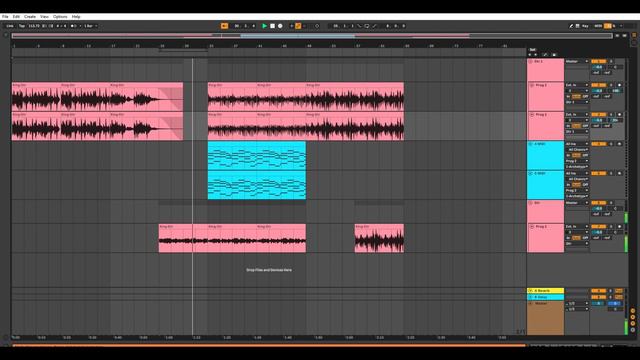This screenshot has height=360, width=640.
Task: Click the Tap tempo button
Action: [x=22, y=26]
